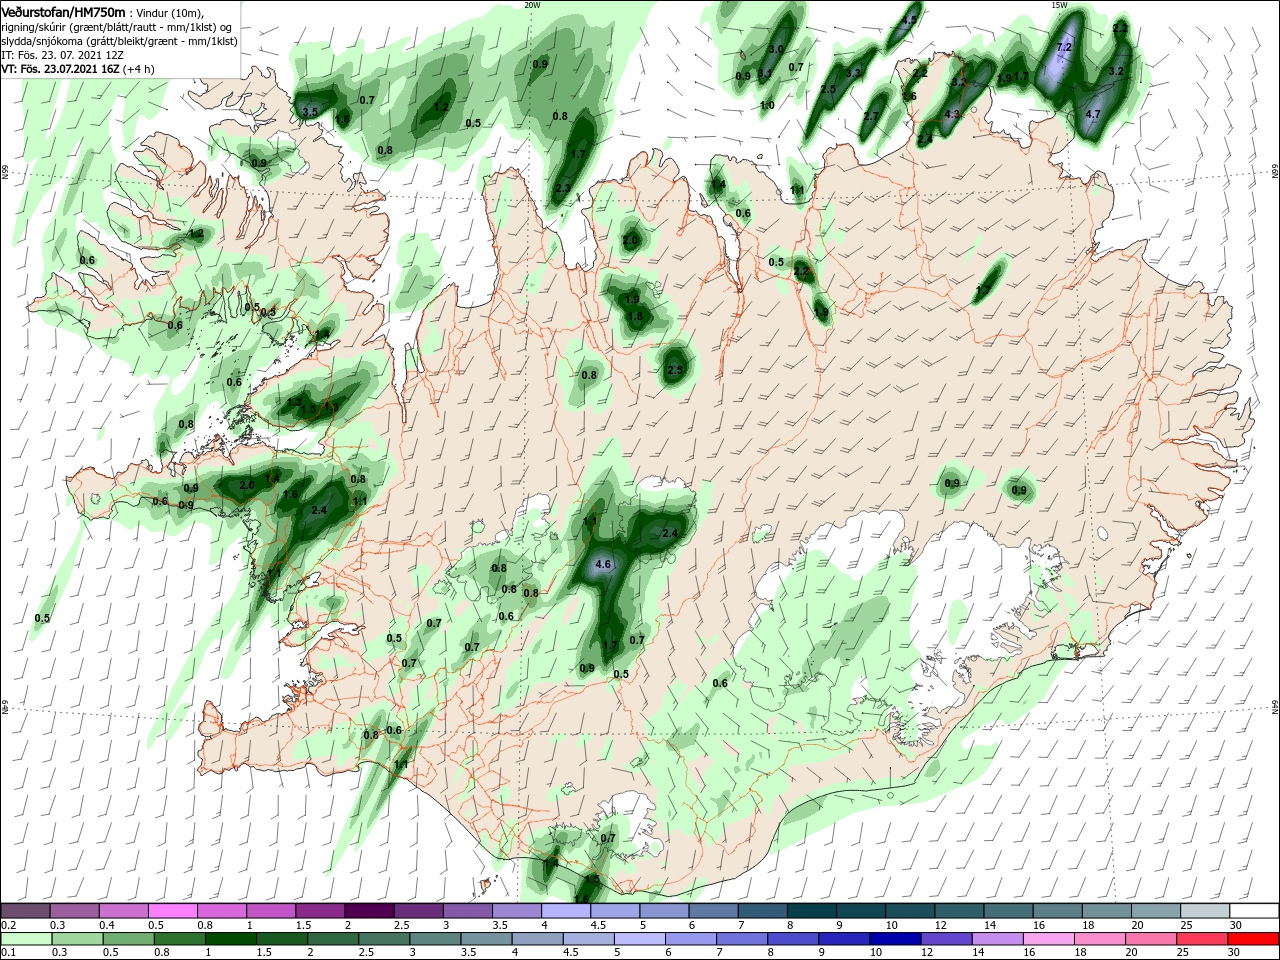Pick the white swatch at the end of the top row
Image resolution: width=1280 pixels, height=960 pixels.
pos(1253,909)
